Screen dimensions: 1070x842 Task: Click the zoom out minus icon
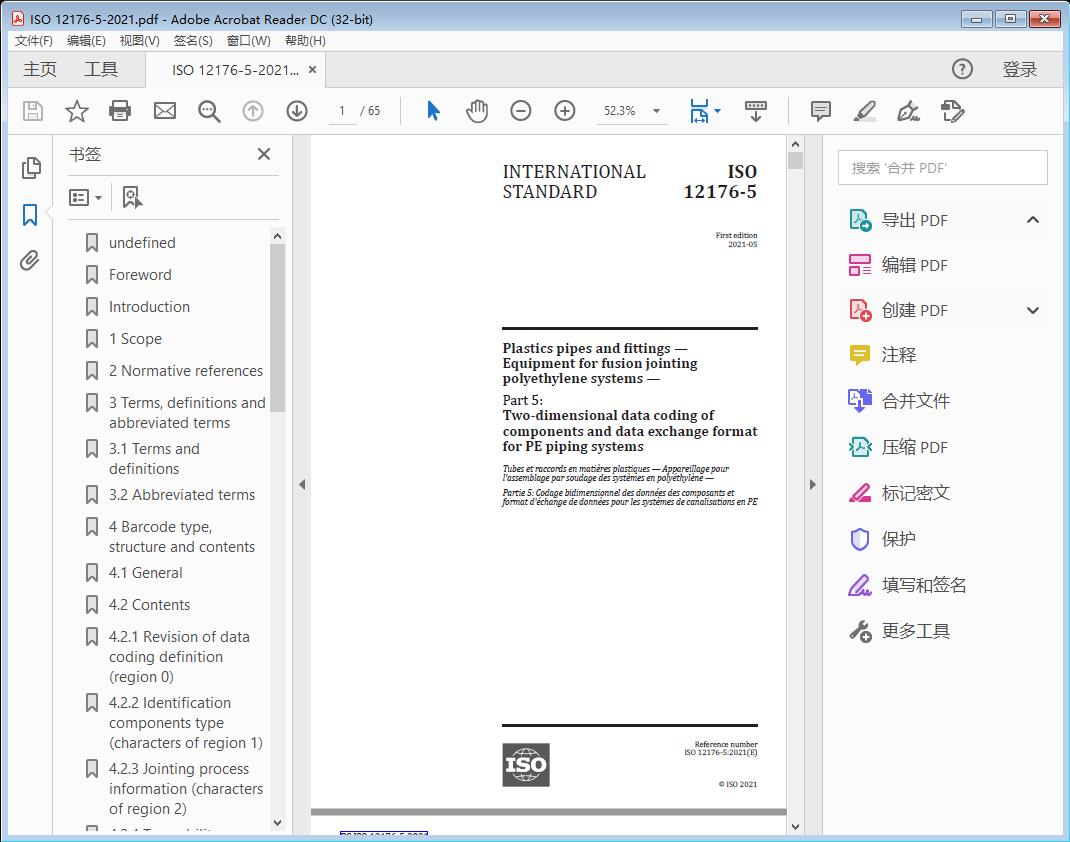click(521, 111)
